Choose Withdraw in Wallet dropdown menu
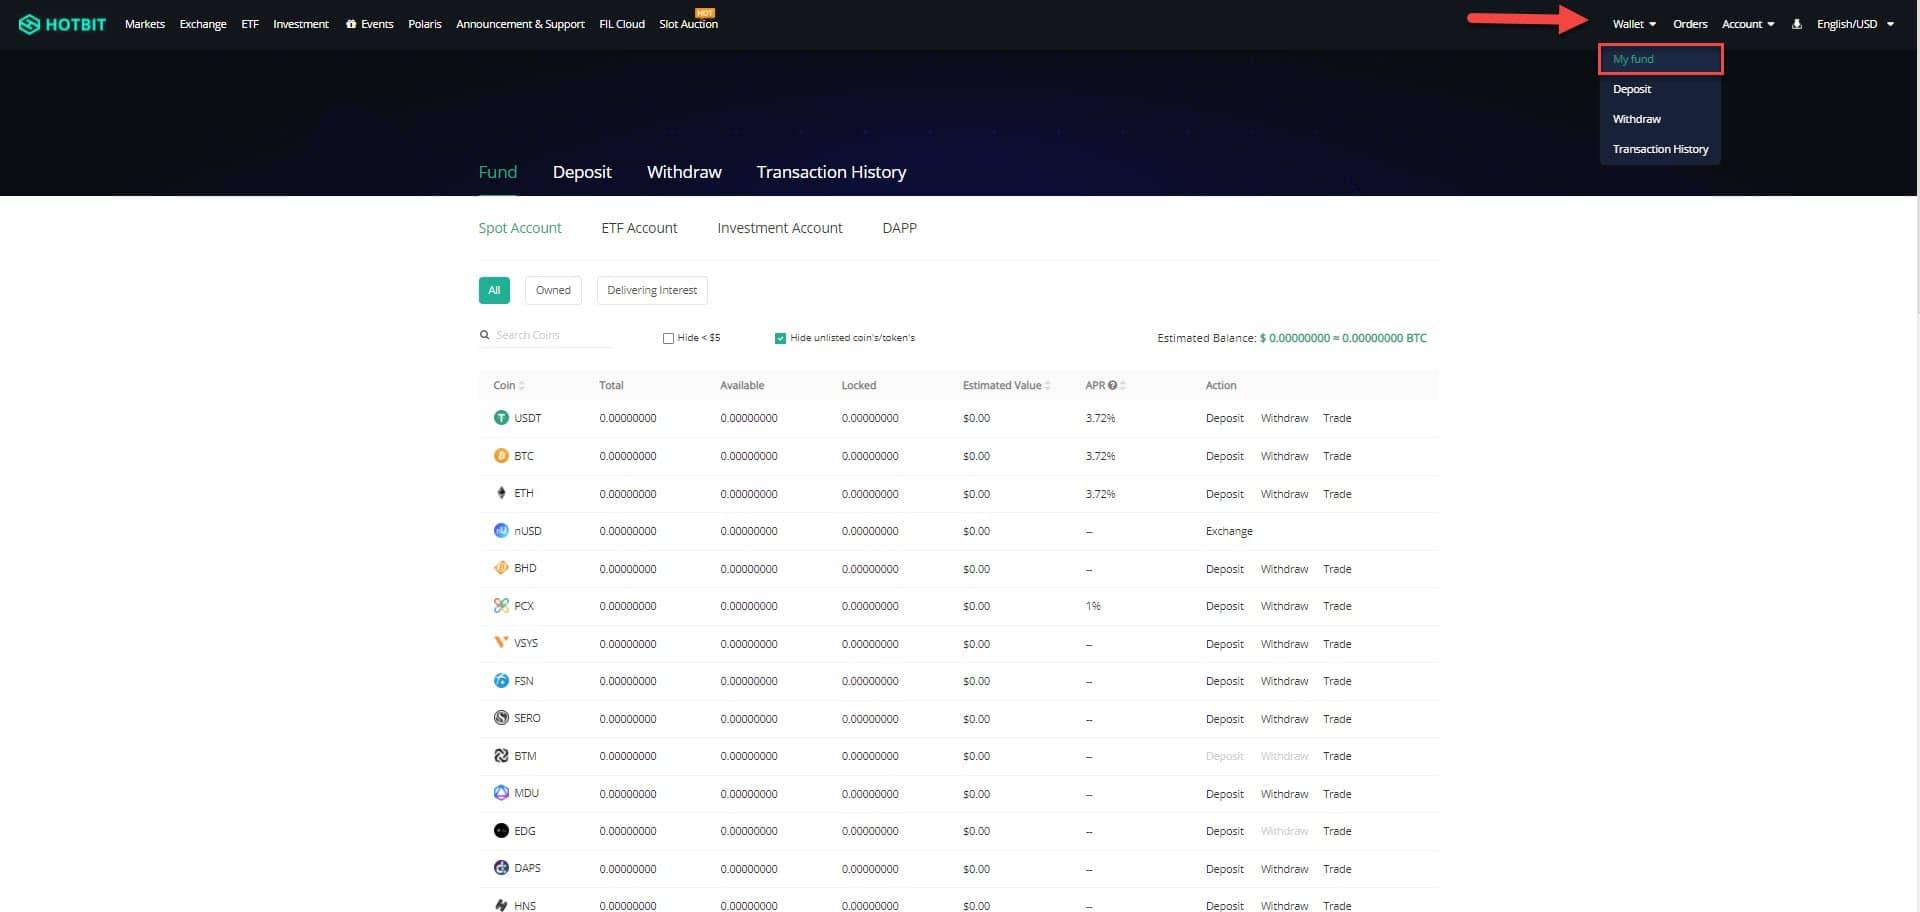Screen dimensions: 1920x912 tap(1636, 119)
